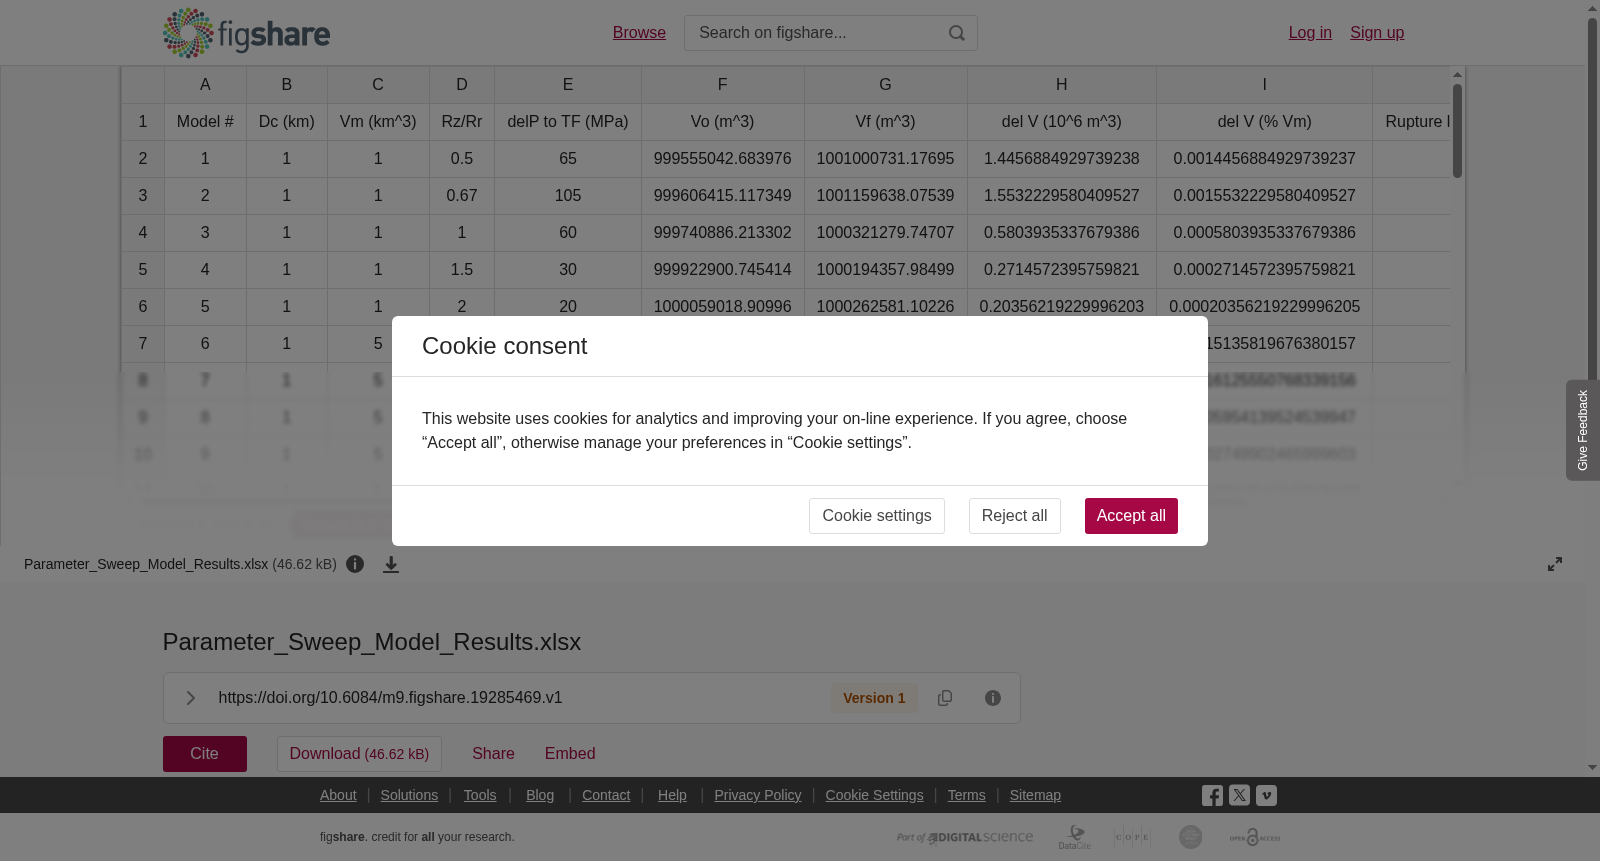Show version info icon

point(993,698)
